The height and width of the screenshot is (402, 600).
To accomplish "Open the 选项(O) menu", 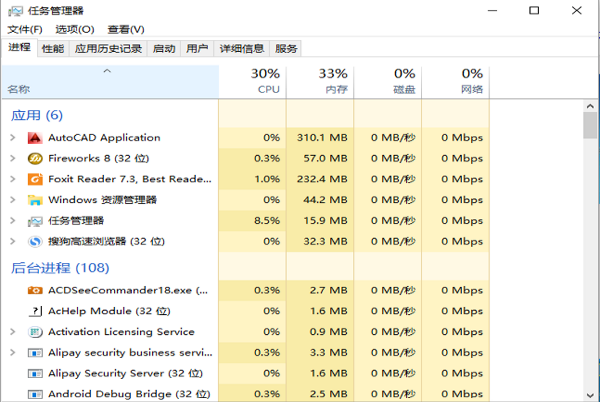I will pos(75,30).
